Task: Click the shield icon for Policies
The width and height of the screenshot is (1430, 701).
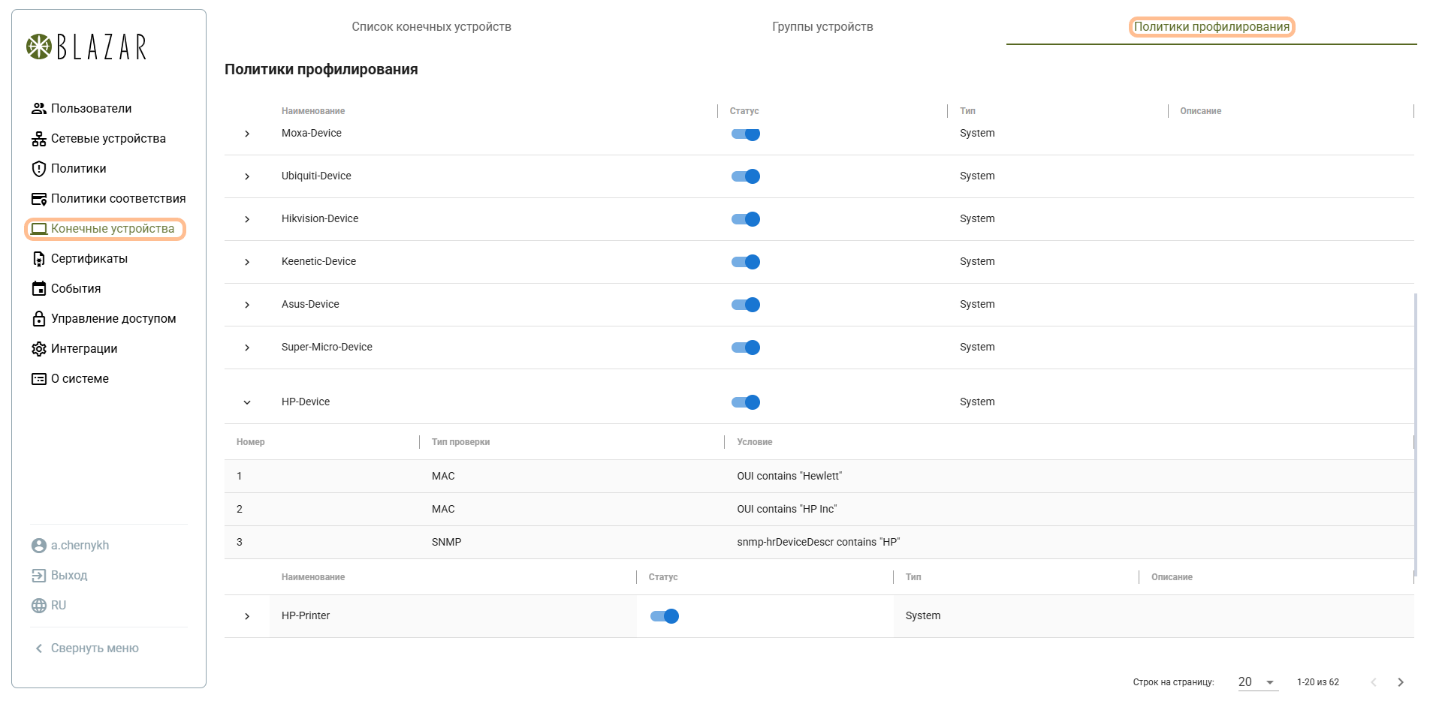Action: 39,169
